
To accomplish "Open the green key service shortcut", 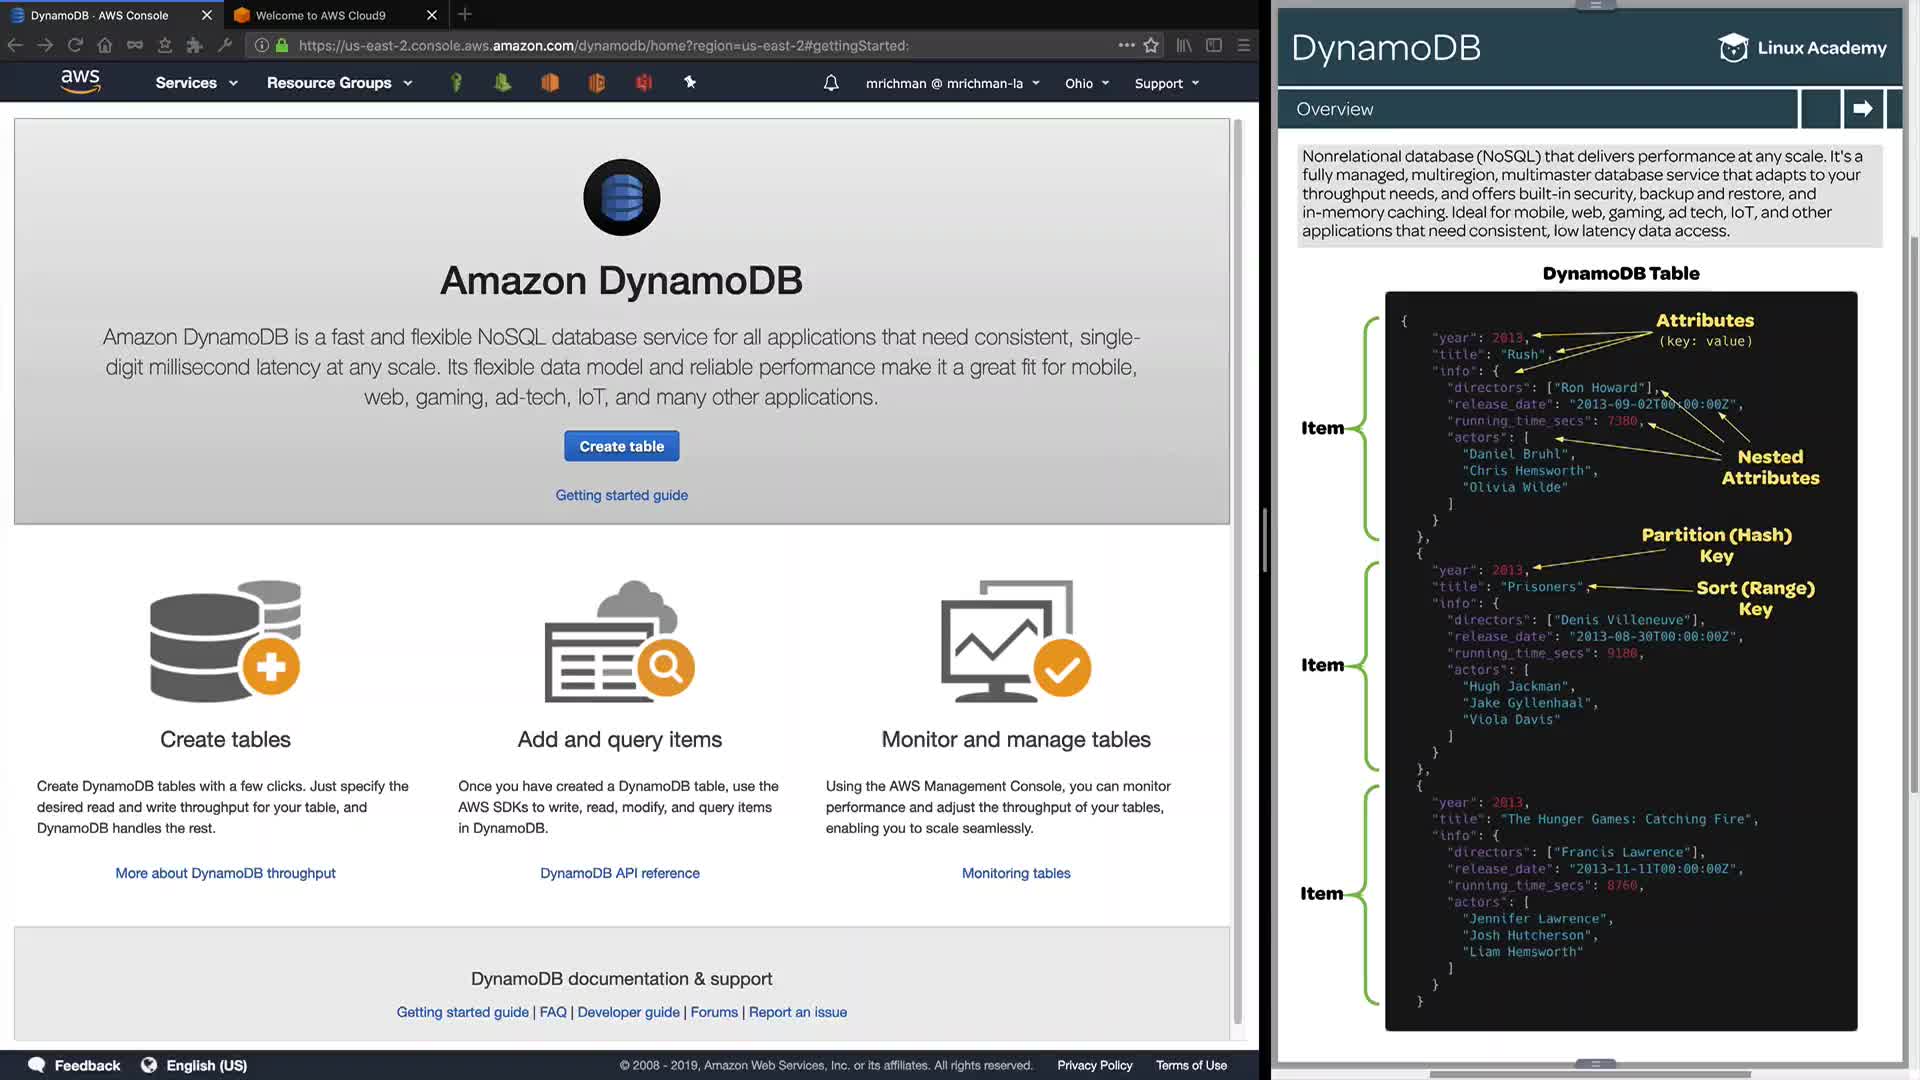I will [456, 83].
